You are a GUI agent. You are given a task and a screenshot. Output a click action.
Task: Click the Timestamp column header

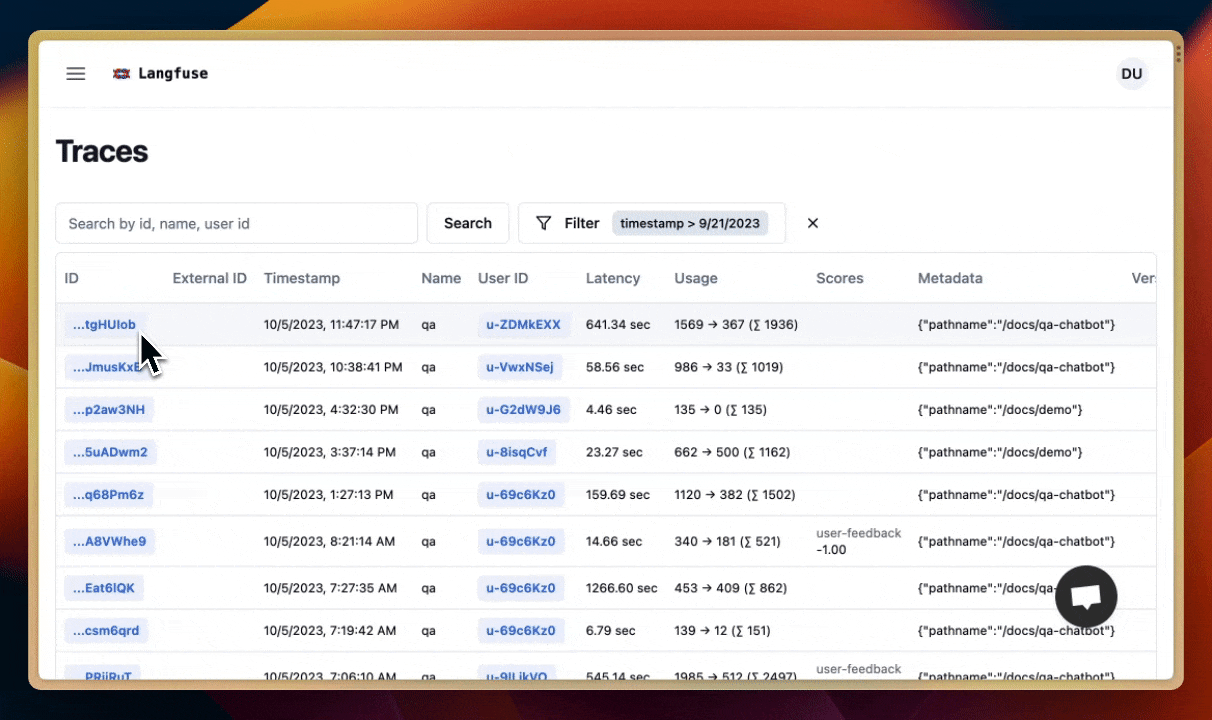(x=302, y=278)
